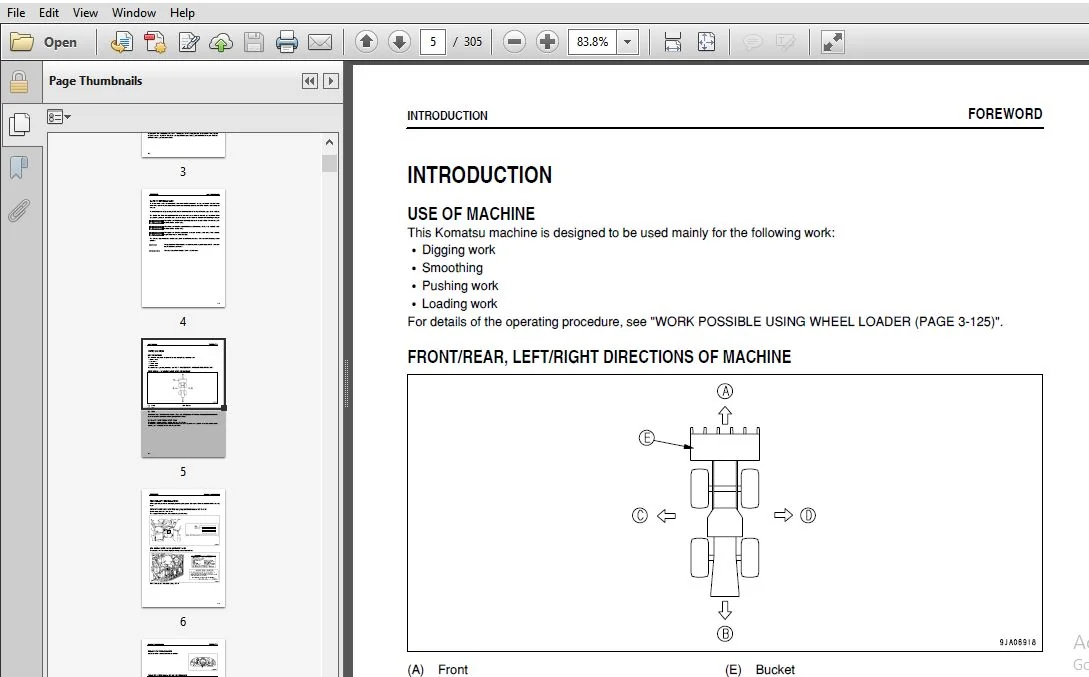Select the page 3 thumbnail
The height and width of the screenshot is (677, 1089).
pos(183,146)
